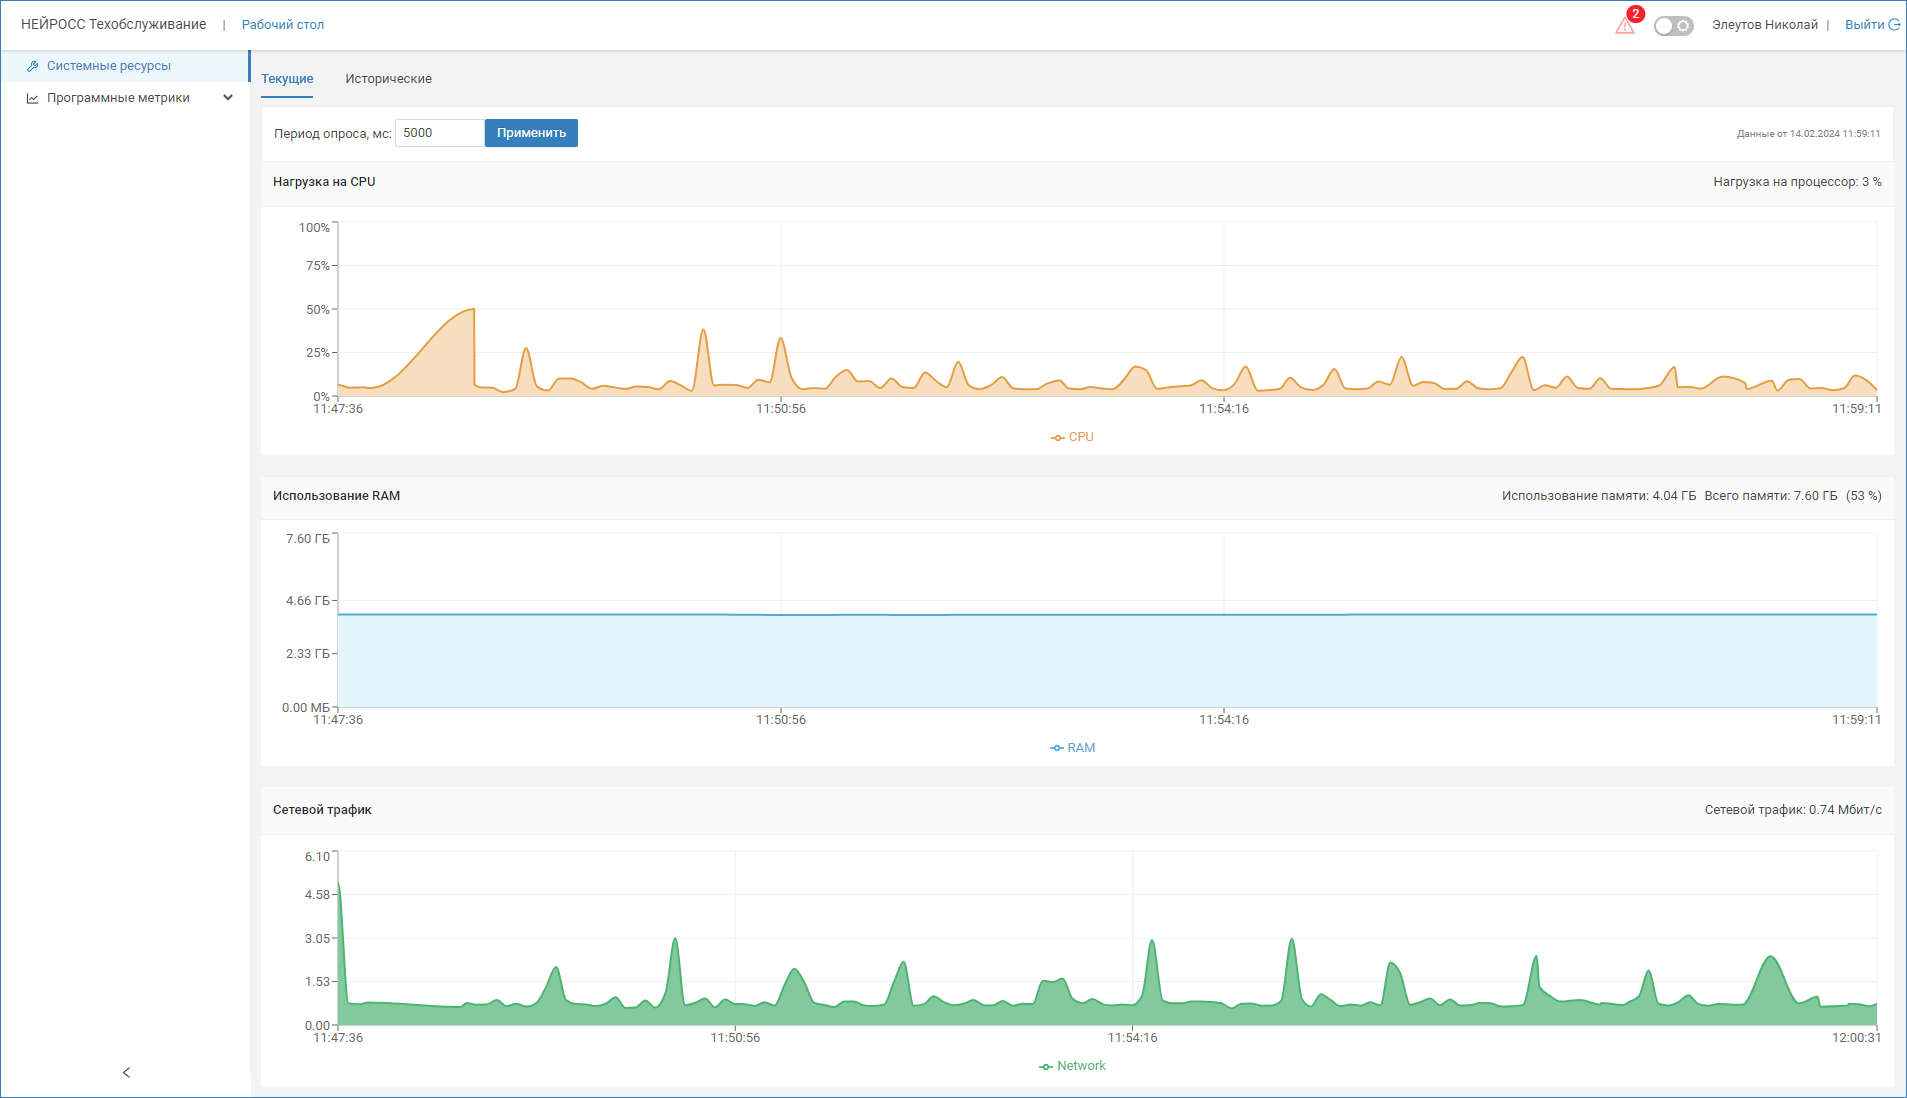Click the first network spike at chart start

(x=339, y=882)
